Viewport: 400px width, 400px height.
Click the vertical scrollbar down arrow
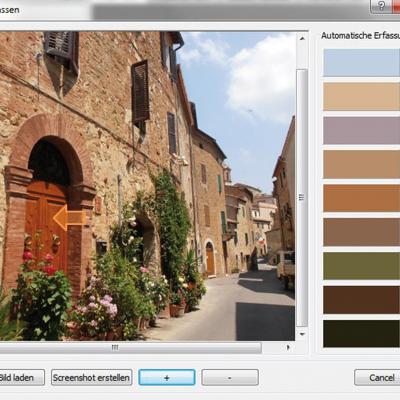click(302, 334)
